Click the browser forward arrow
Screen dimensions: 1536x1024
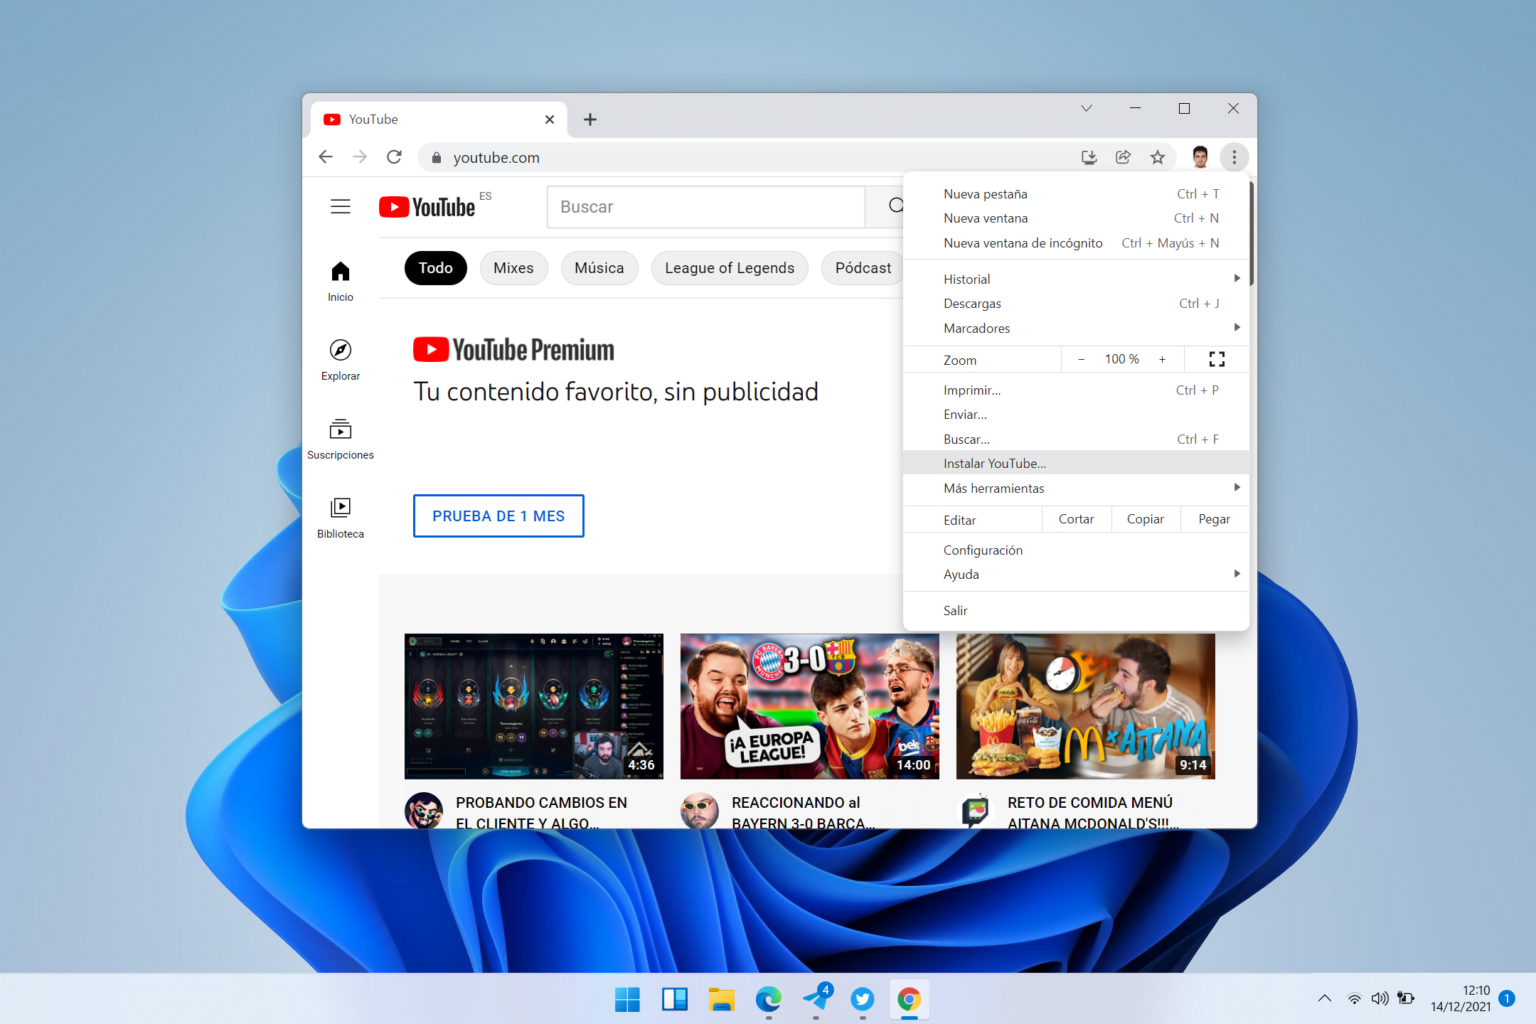pyautogui.click(x=360, y=157)
